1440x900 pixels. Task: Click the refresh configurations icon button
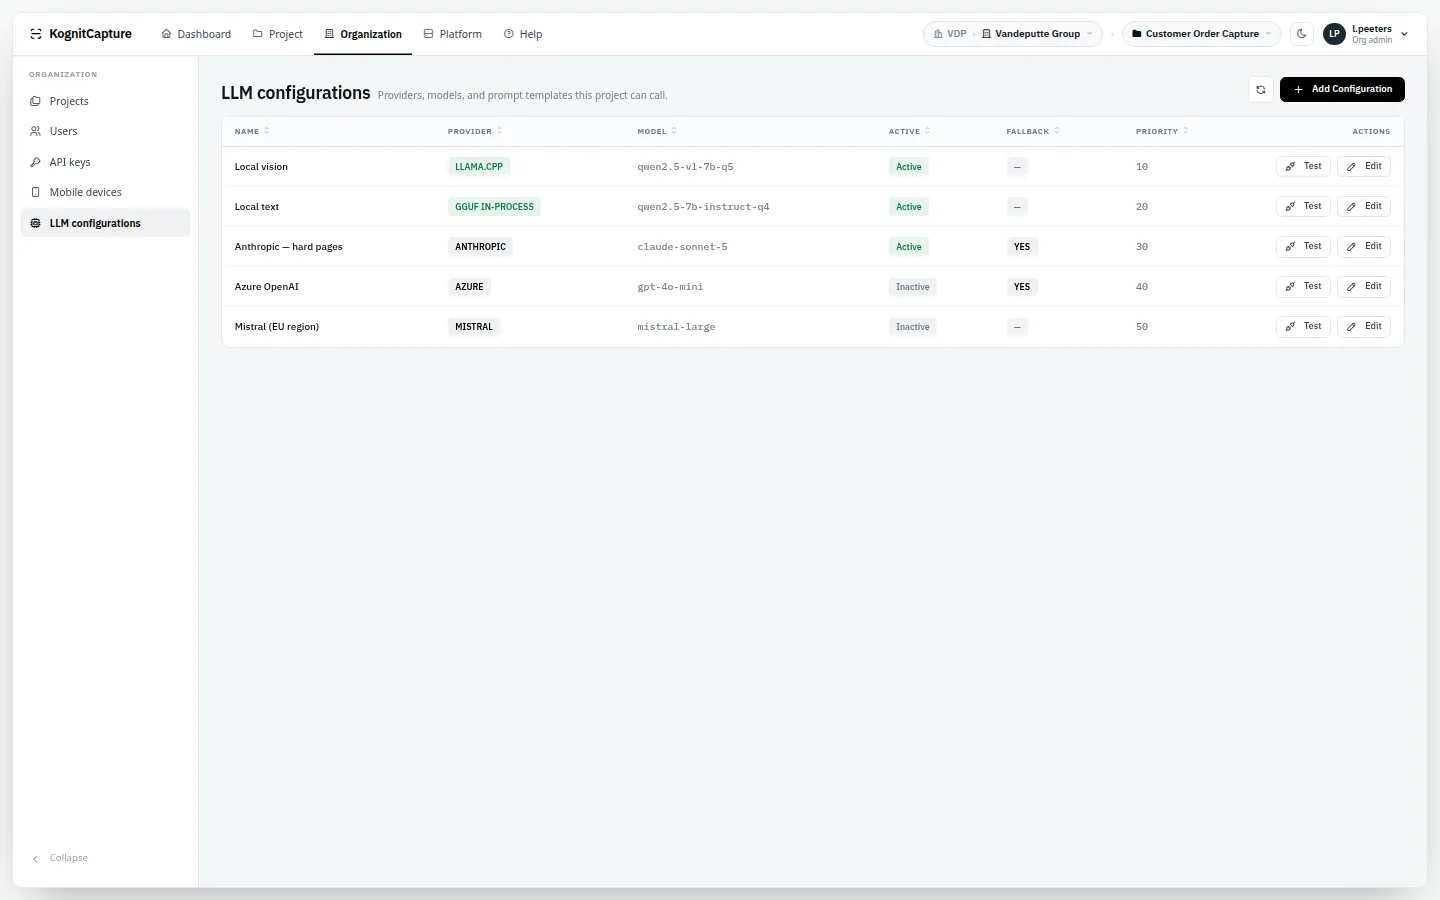point(1260,89)
